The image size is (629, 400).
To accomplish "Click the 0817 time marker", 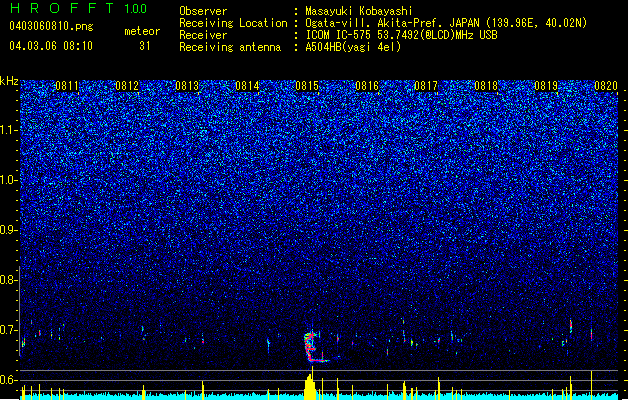I will (426, 86).
